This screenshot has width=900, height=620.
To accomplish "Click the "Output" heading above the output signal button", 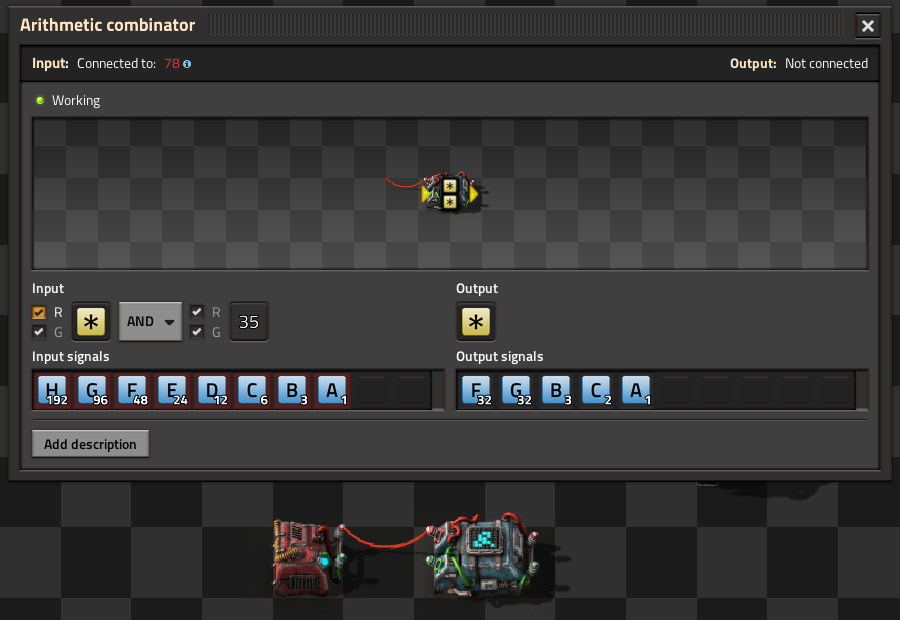I will (x=477, y=288).
